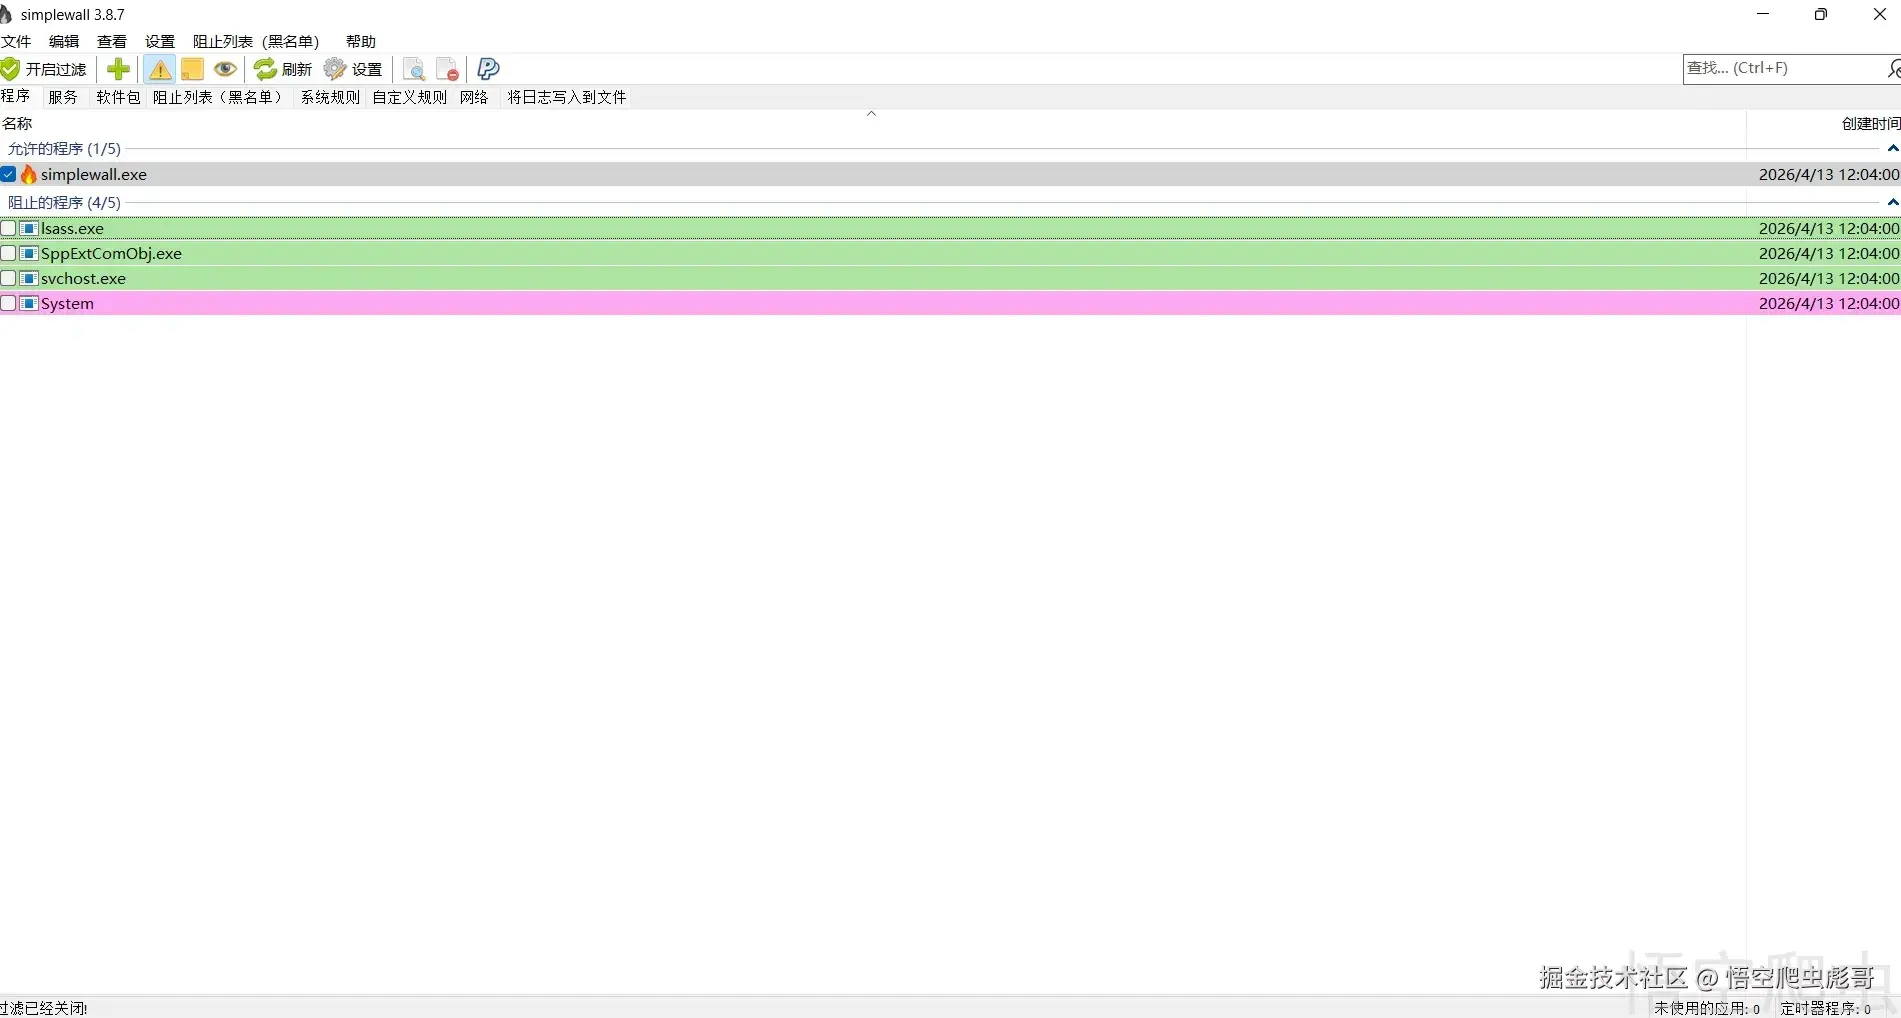Click the svchost.exe program icon
The height and width of the screenshot is (1018, 1901).
coord(29,278)
